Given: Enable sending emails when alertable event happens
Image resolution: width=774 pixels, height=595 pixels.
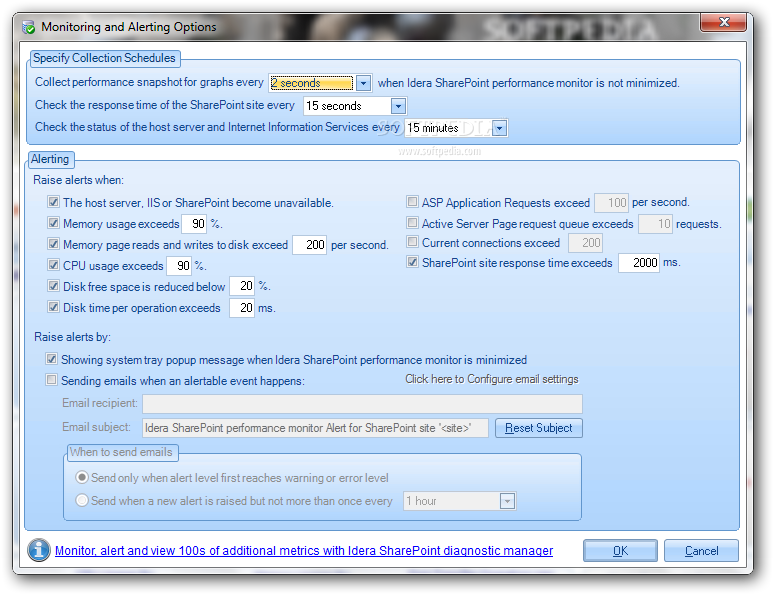Looking at the screenshot, I should coord(51,380).
